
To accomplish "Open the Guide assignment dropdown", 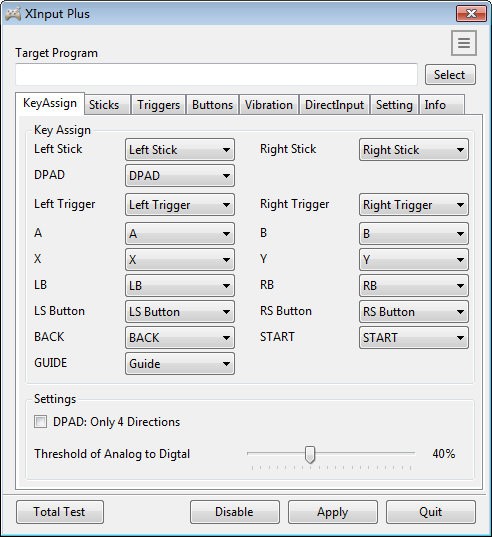I will point(180,364).
